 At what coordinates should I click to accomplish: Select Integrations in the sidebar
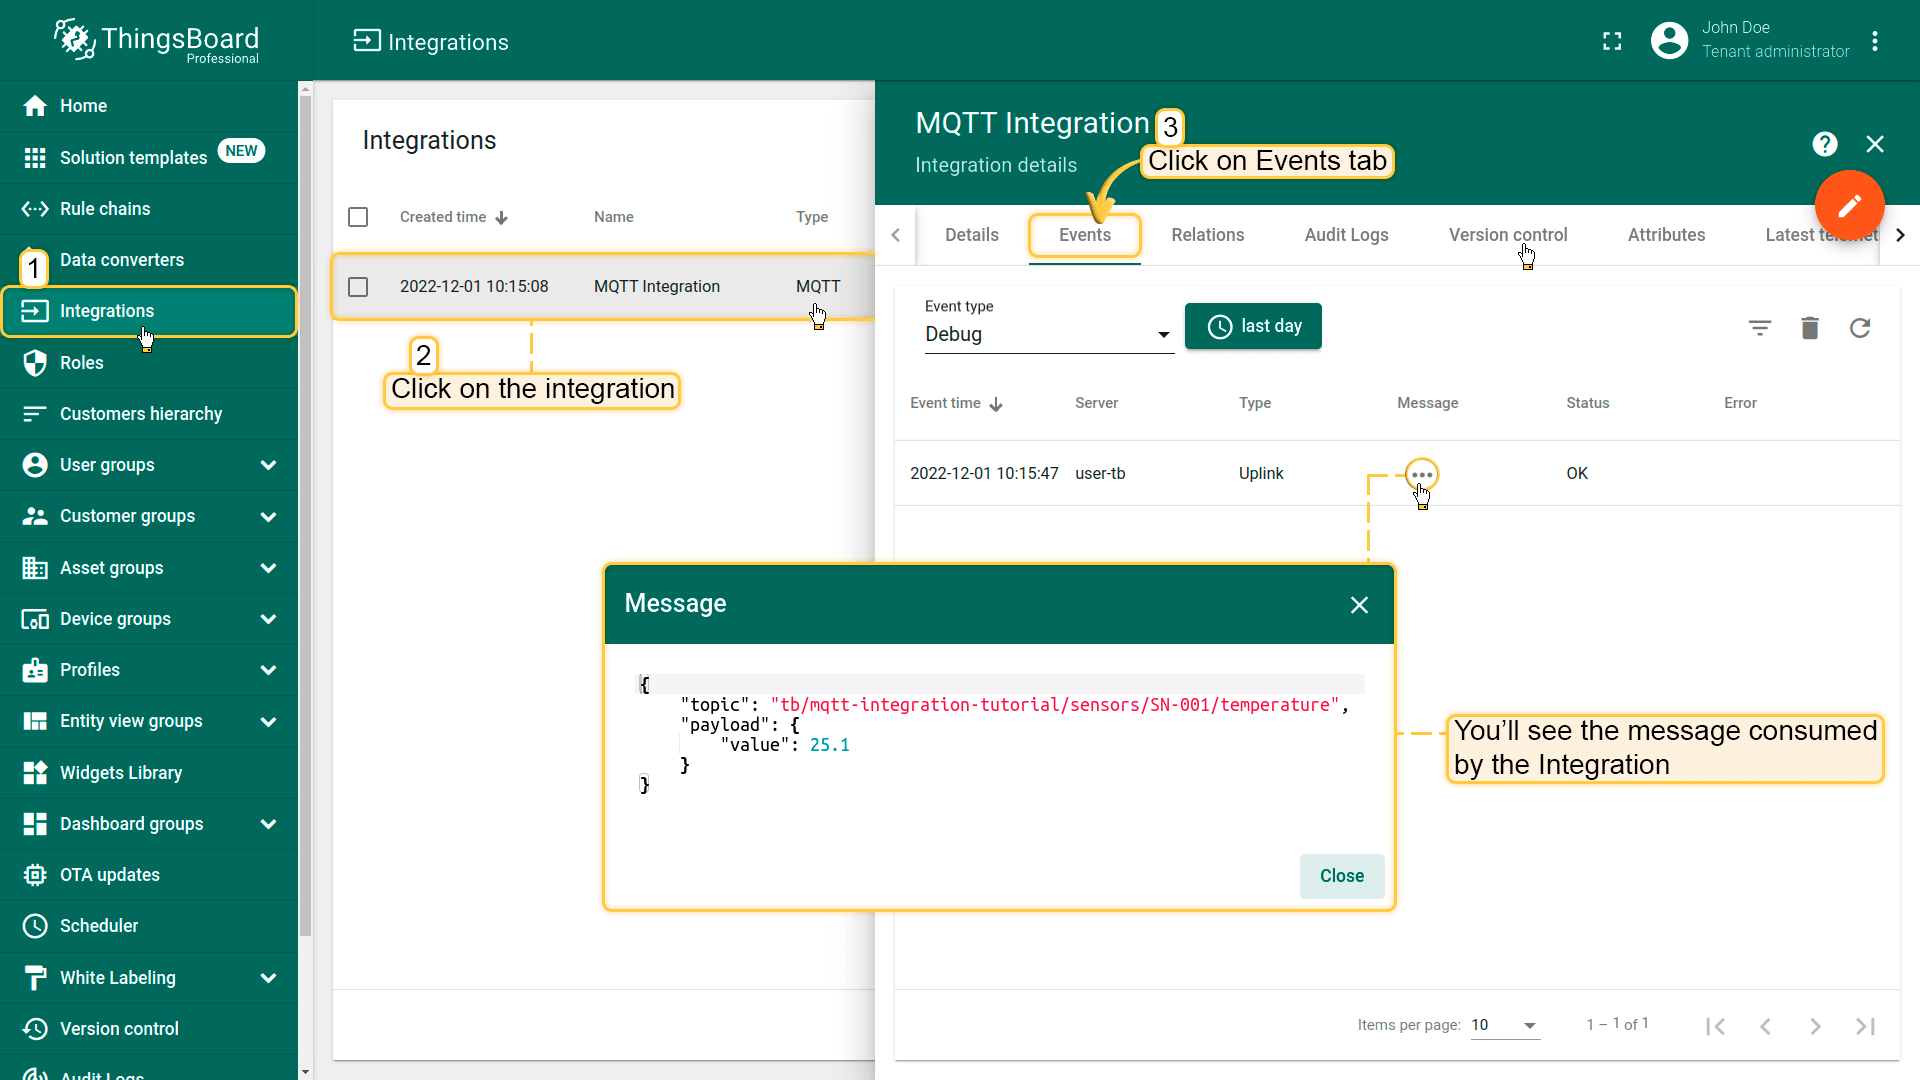pos(149,311)
